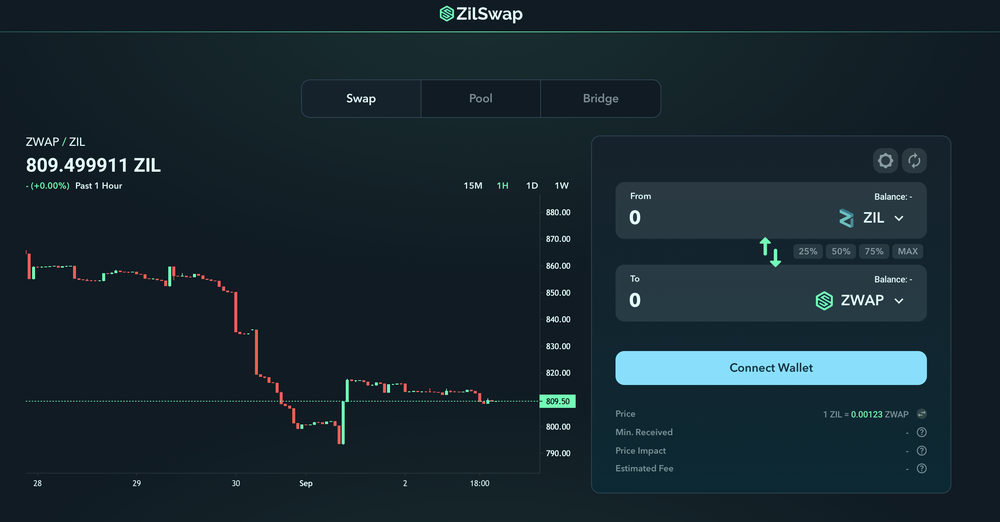Click the To field Balance label

[x=893, y=280]
